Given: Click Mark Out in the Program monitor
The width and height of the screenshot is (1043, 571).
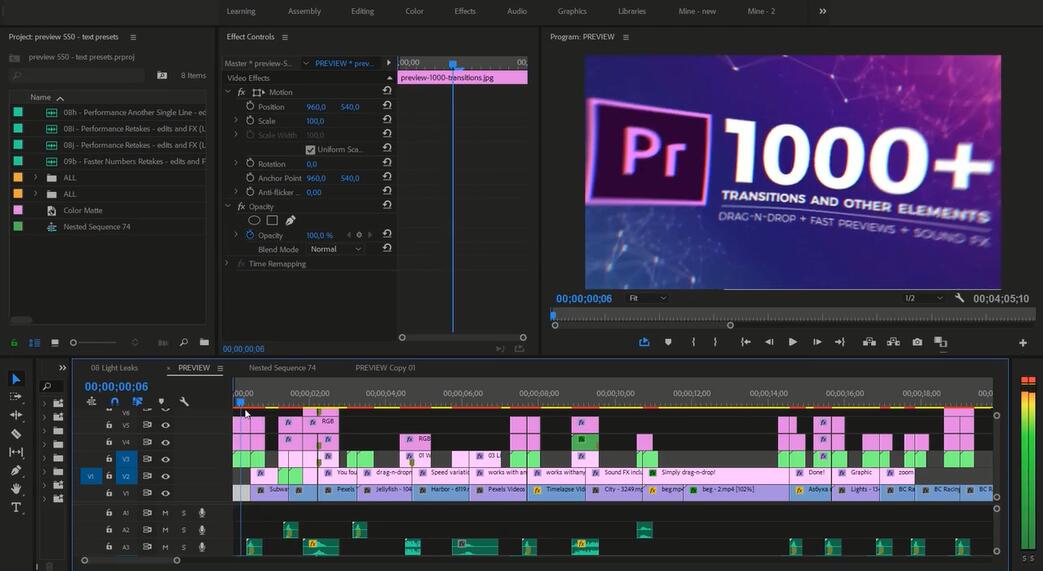Looking at the screenshot, I should (x=715, y=342).
